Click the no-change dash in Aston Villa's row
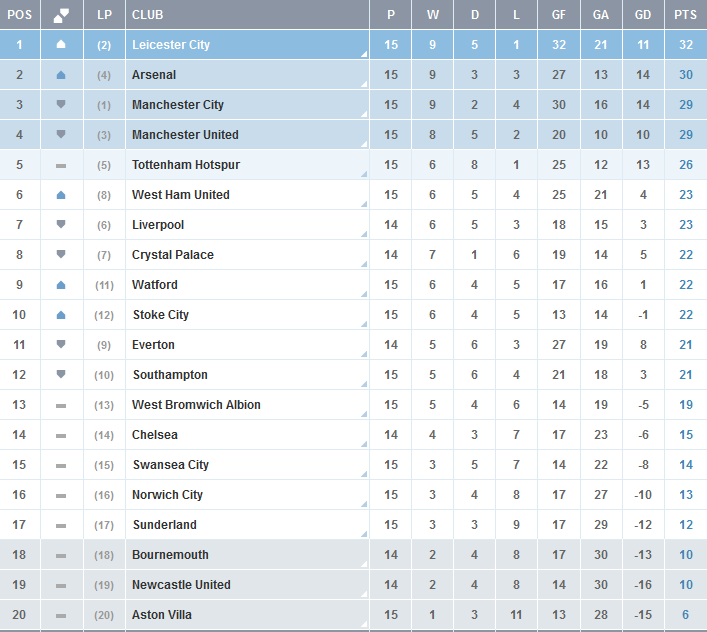This screenshot has width=707, height=632. 61,615
